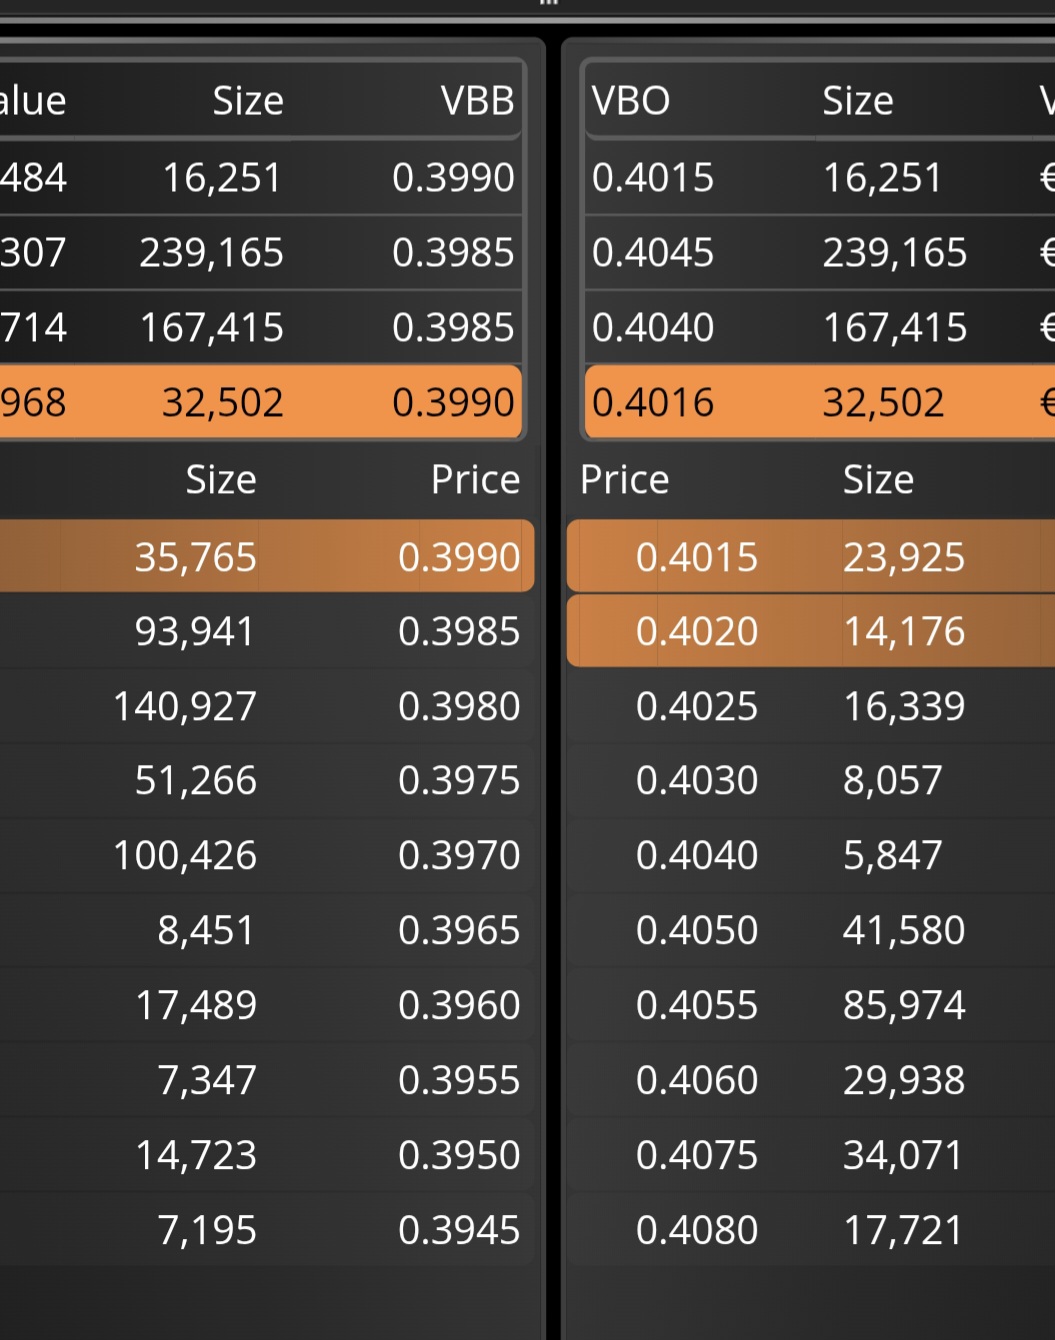This screenshot has width=1055, height=1340.
Task: Choose the last ask level 0.4080
Action: (x=811, y=1230)
